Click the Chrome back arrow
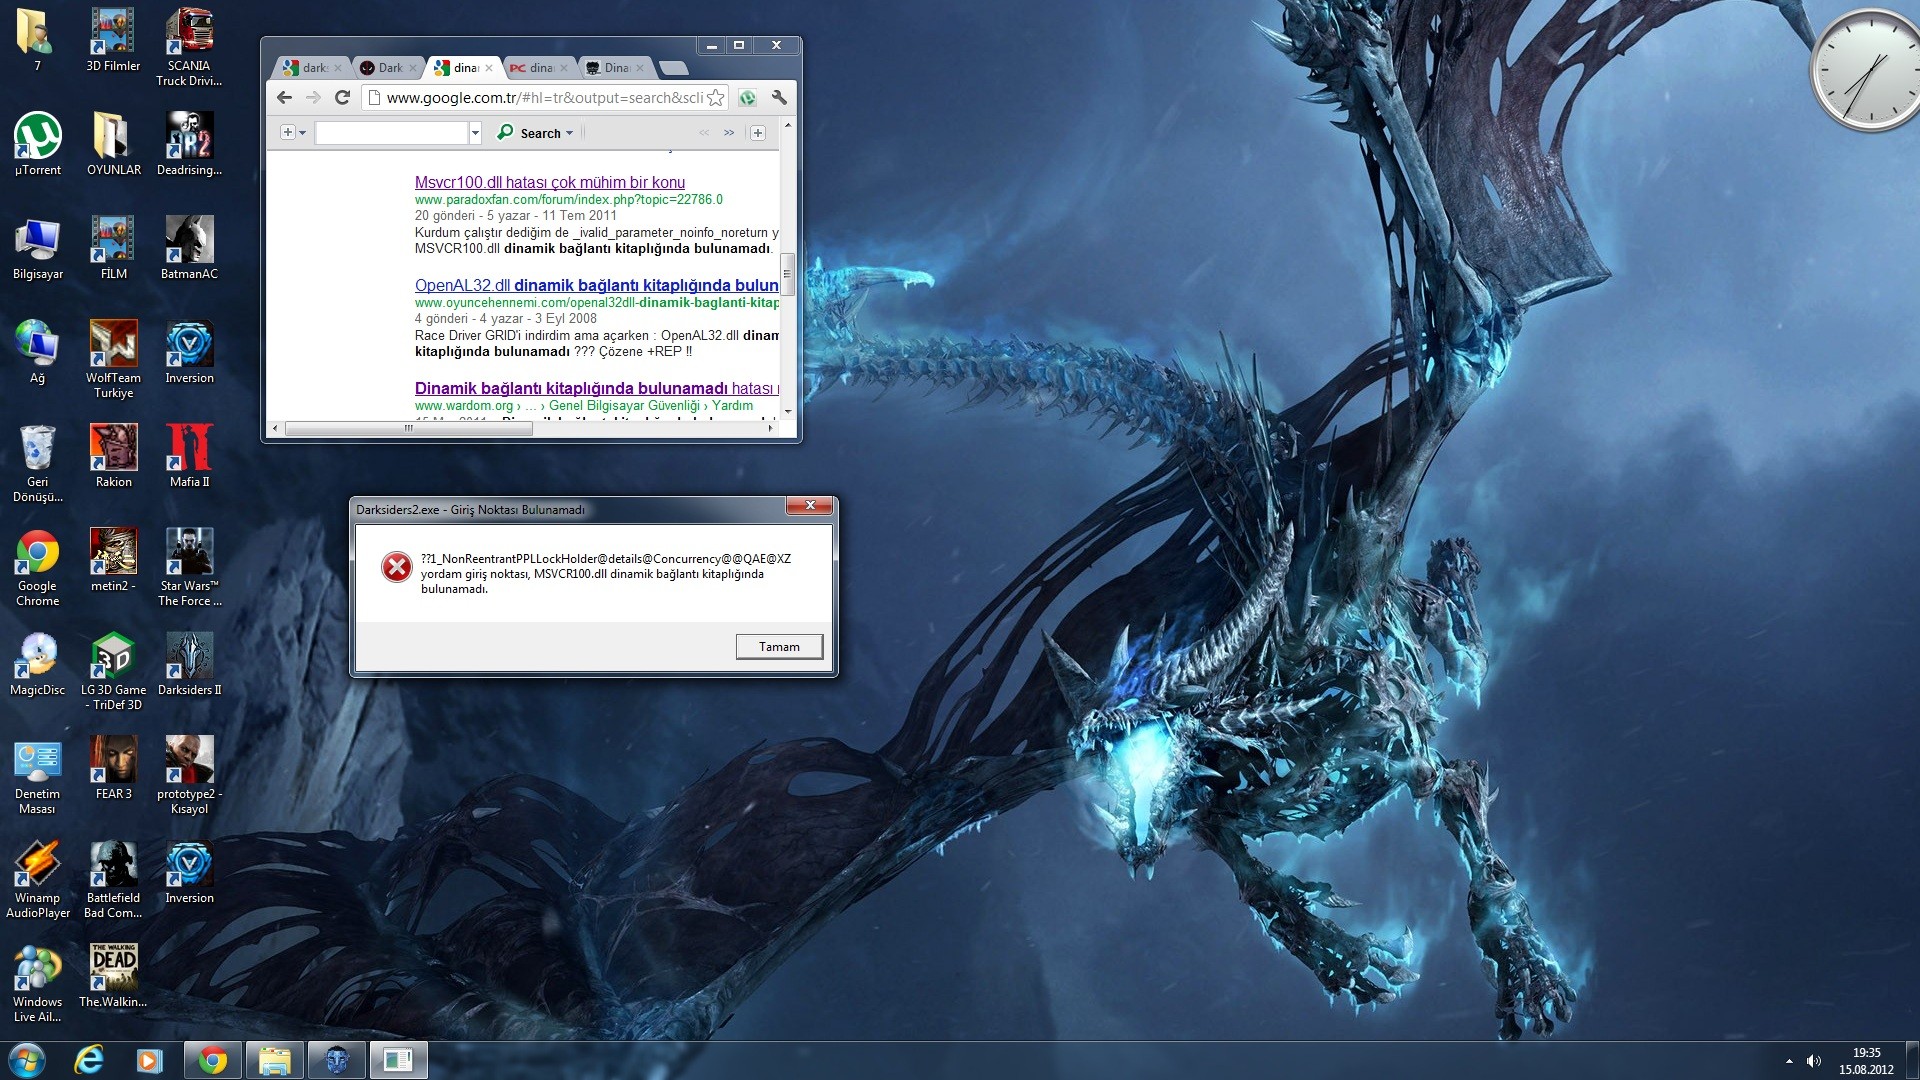The height and width of the screenshot is (1080, 1920). tap(284, 97)
